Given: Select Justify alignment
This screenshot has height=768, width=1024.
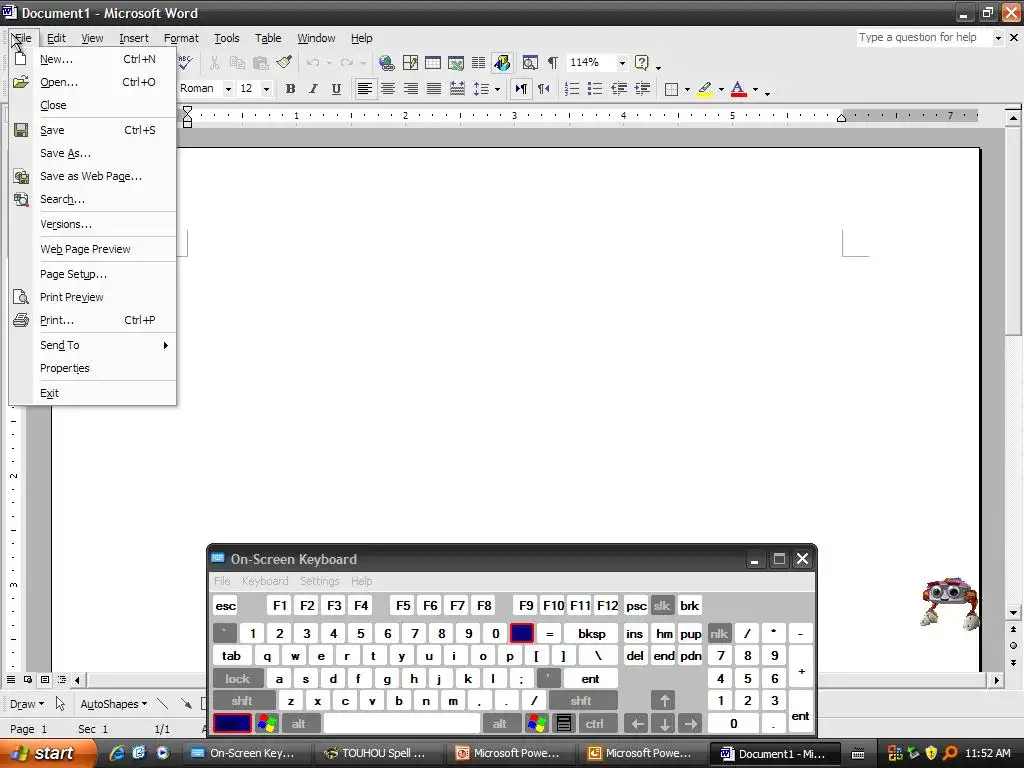Looking at the screenshot, I should 434,89.
